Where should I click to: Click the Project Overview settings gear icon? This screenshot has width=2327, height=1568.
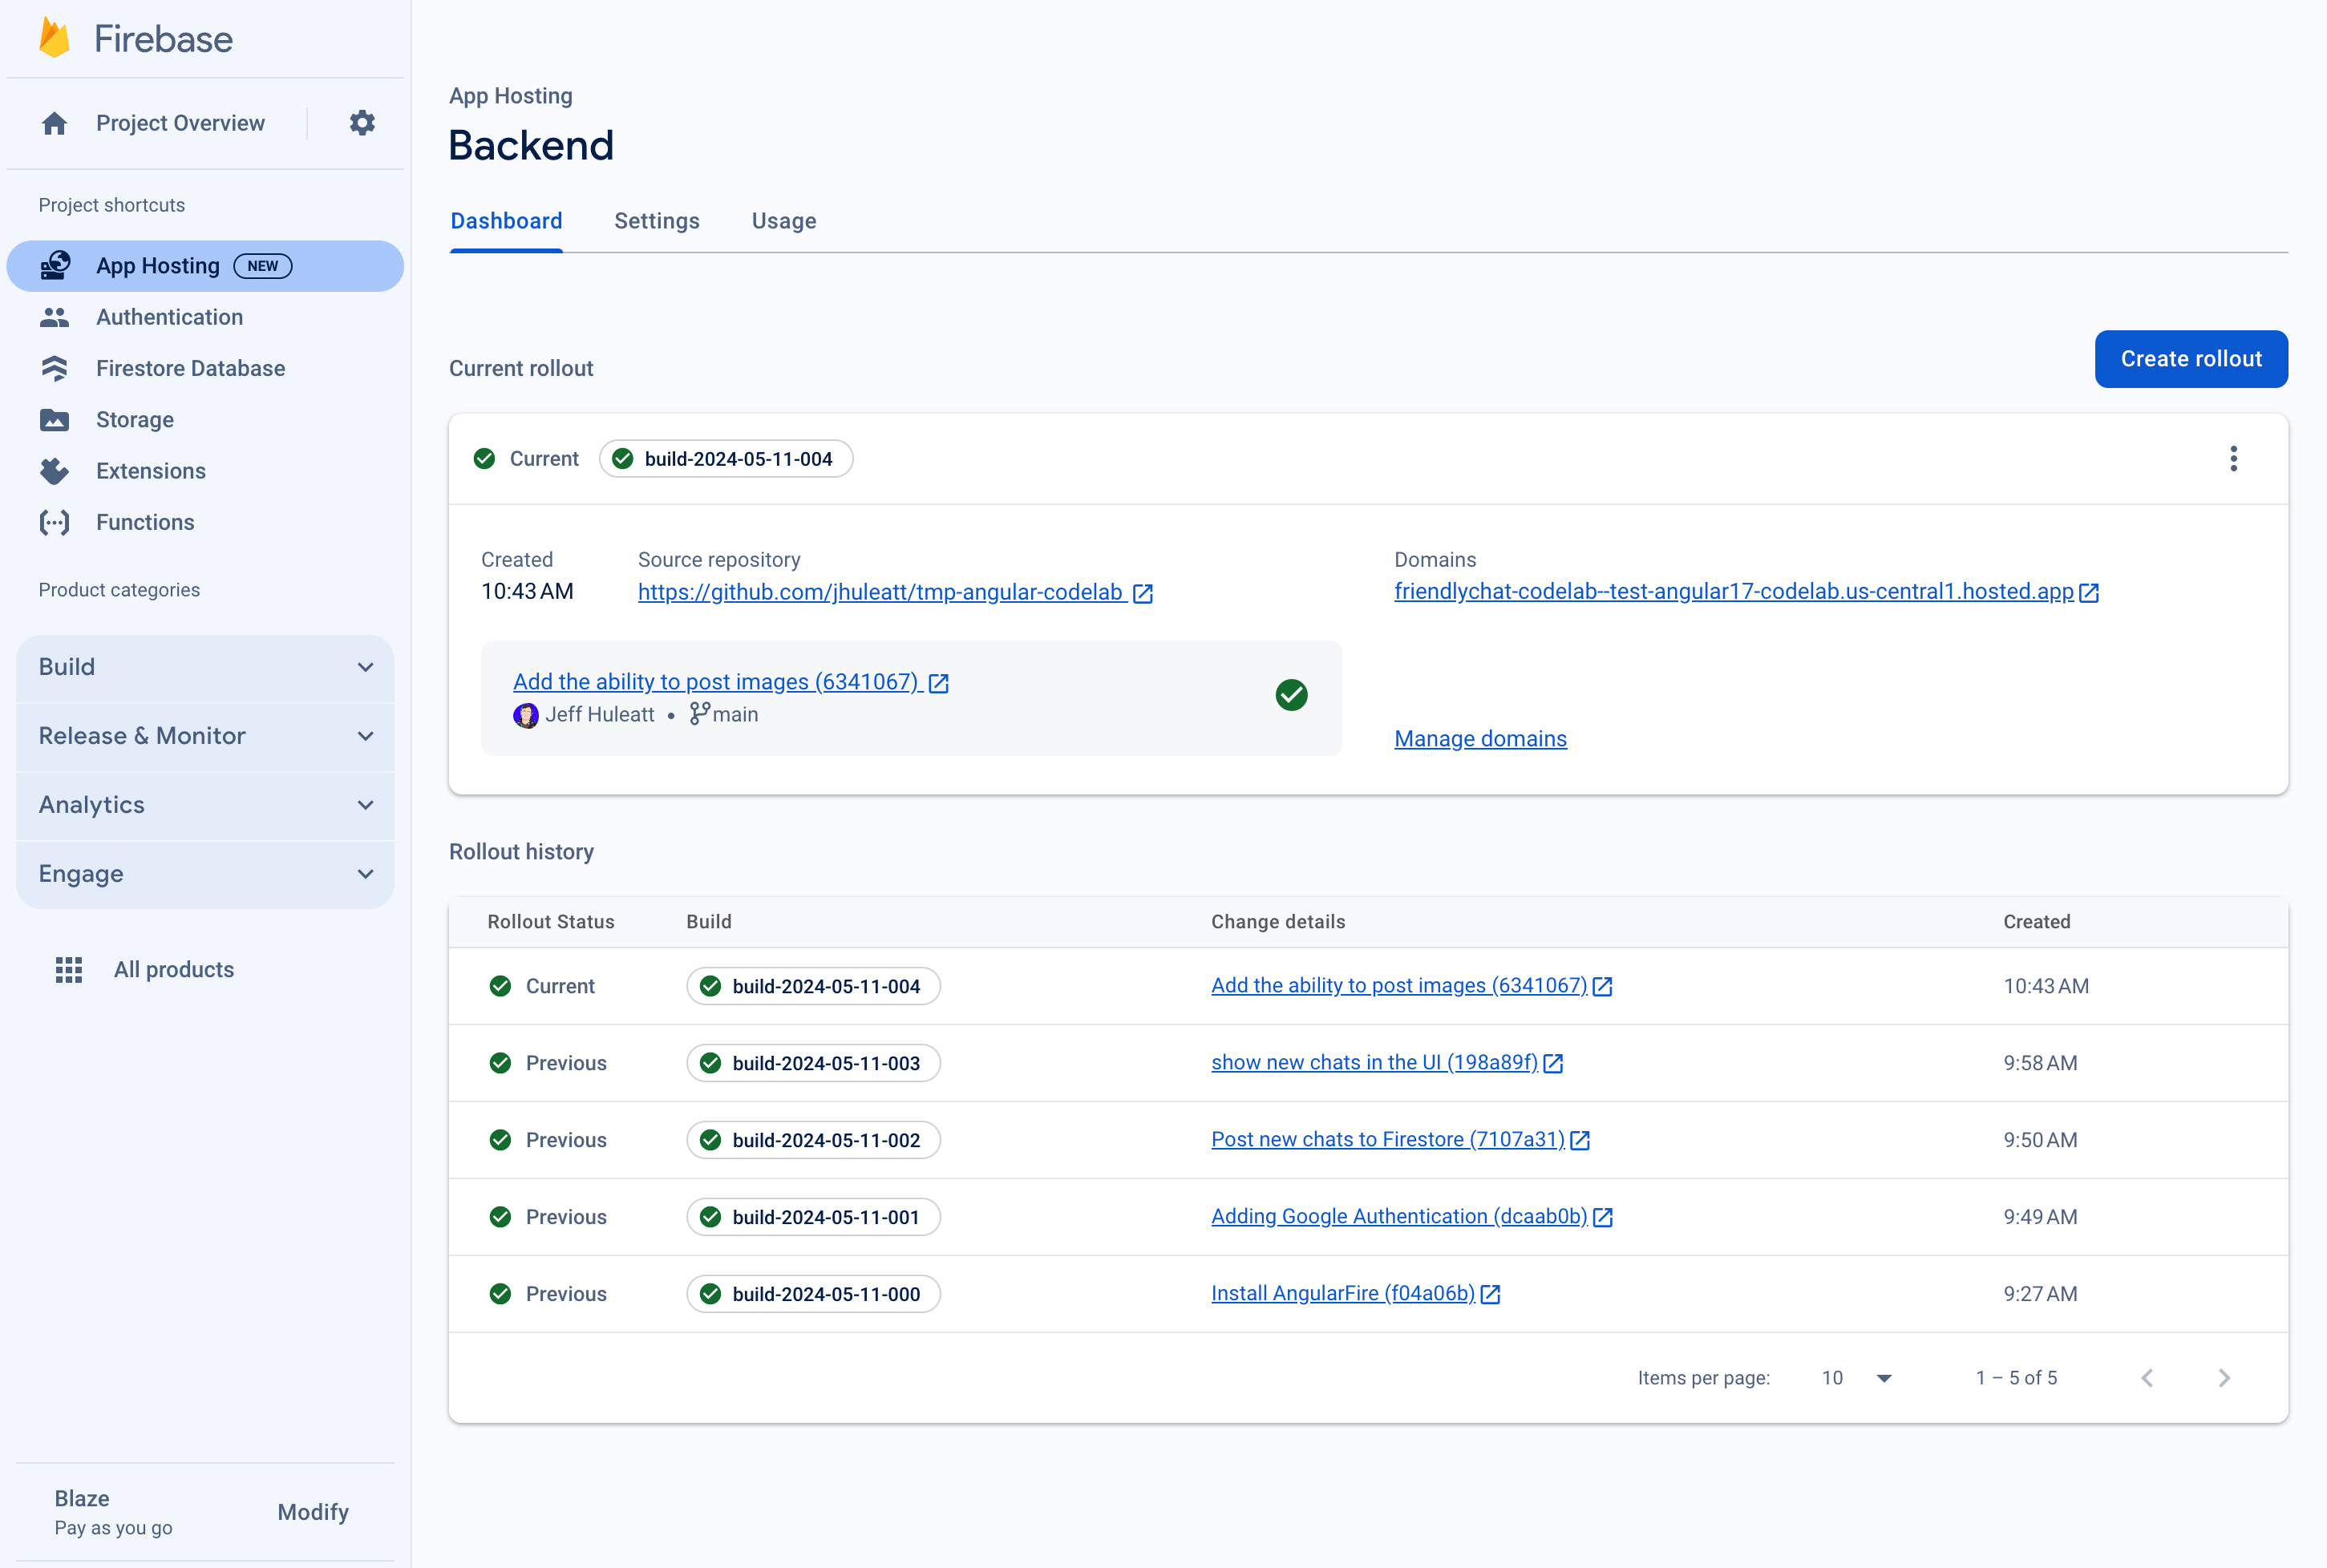[362, 123]
